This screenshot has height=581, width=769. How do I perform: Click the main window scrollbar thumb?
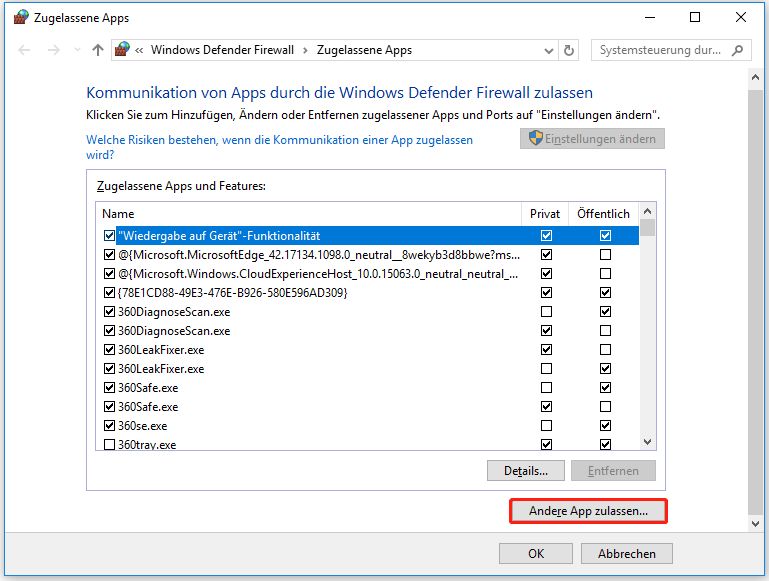tap(755, 301)
